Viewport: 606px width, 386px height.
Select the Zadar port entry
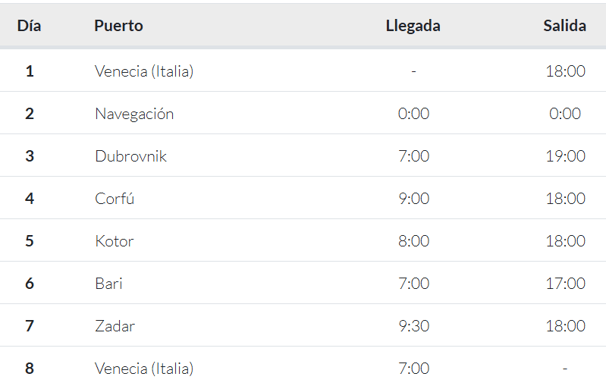click(115, 326)
